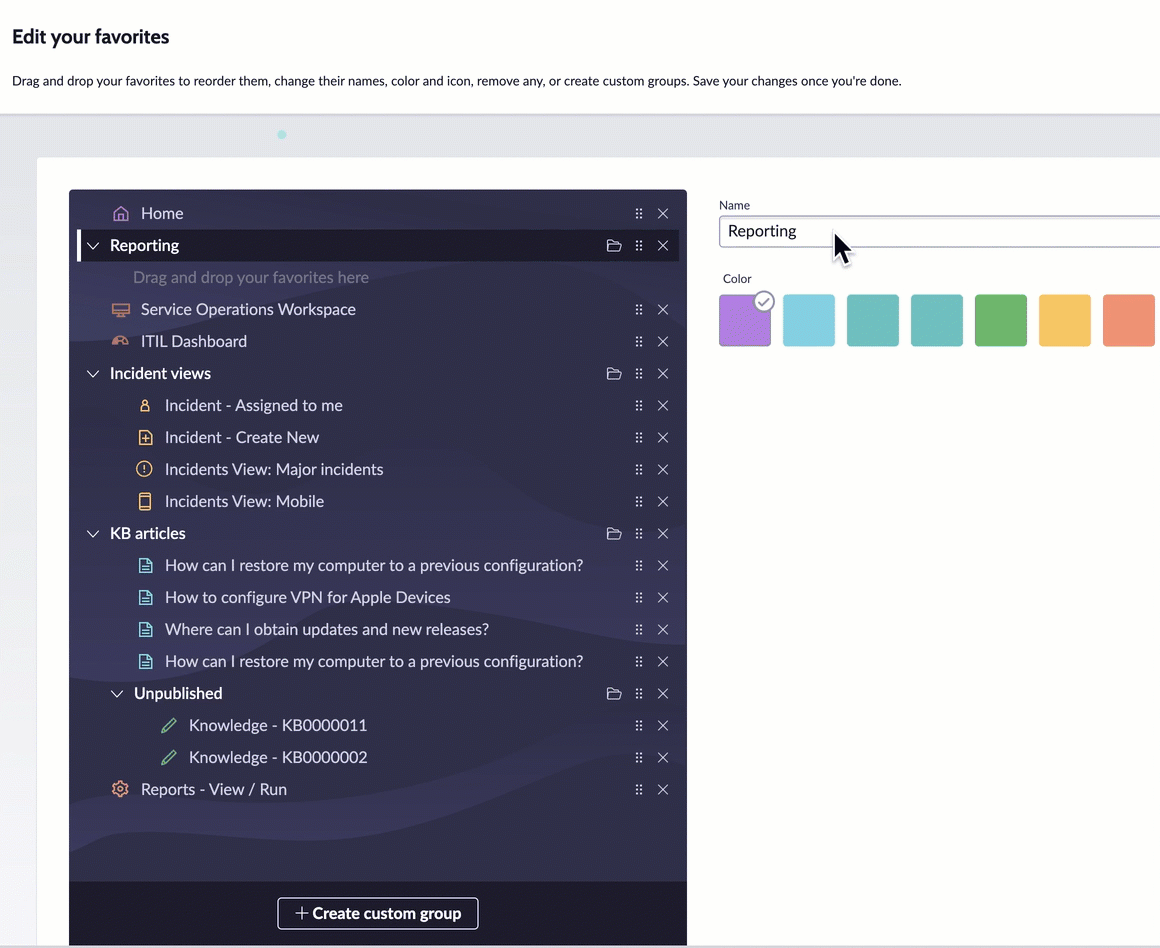Image resolution: width=1160 pixels, height=948 pixels.
Task: Click Service Operations Workspace monitor icon
Action: tap(121, 309)
